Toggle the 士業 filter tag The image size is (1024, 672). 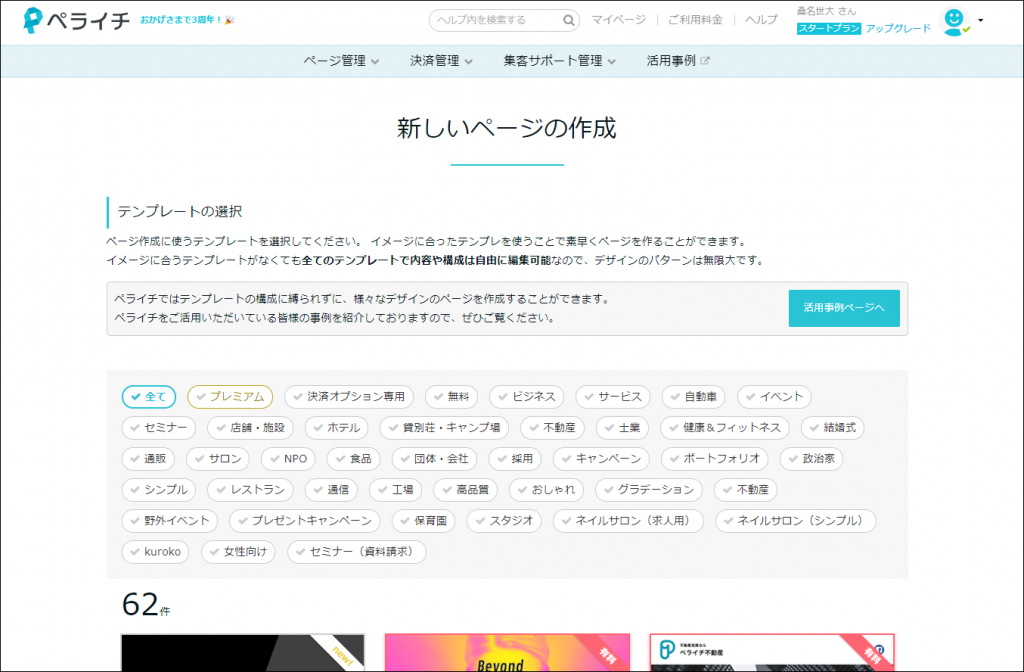622,428
